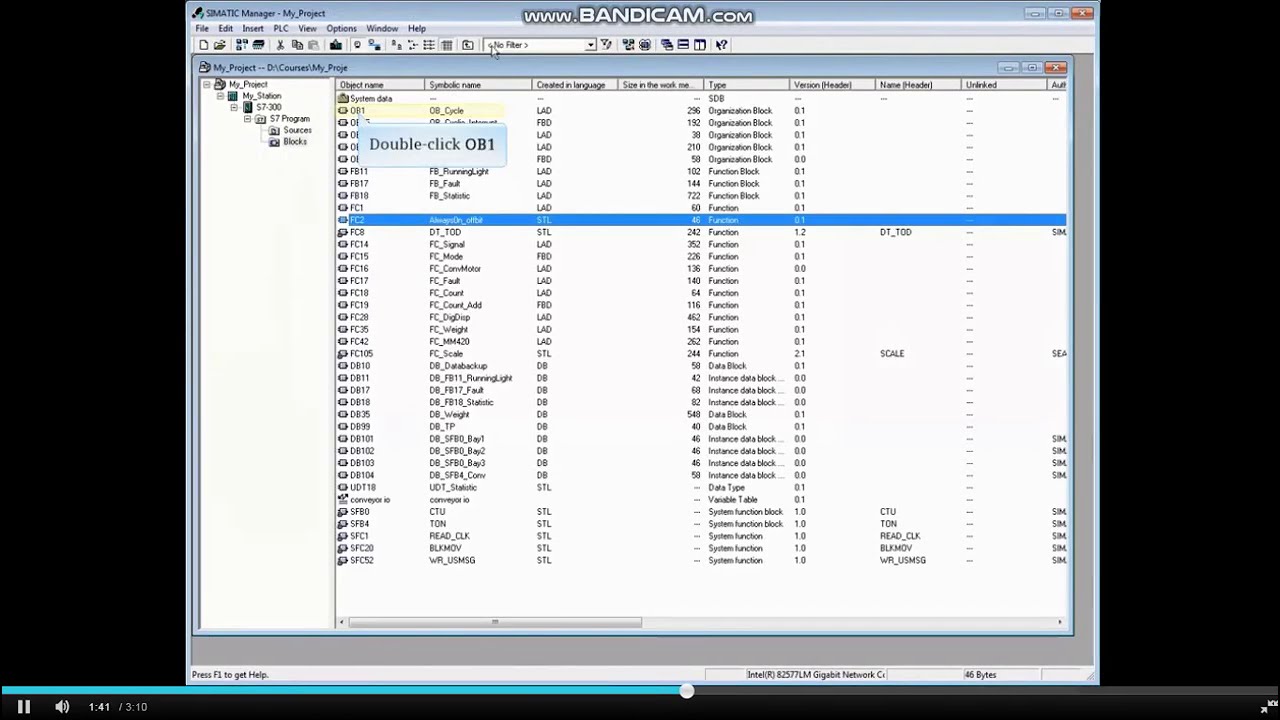Click the OB1 block icon
Viewport: 1280px width, 720px height.
[343, 111]
